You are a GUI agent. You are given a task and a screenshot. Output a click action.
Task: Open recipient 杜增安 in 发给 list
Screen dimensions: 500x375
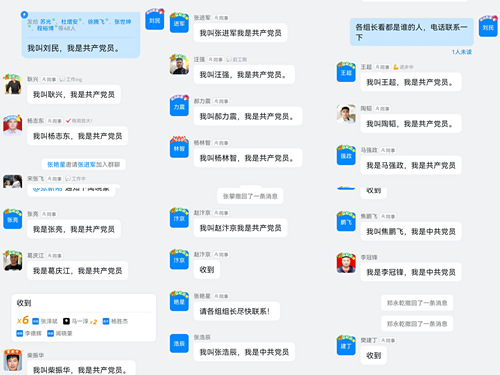[x=69, y=22]
